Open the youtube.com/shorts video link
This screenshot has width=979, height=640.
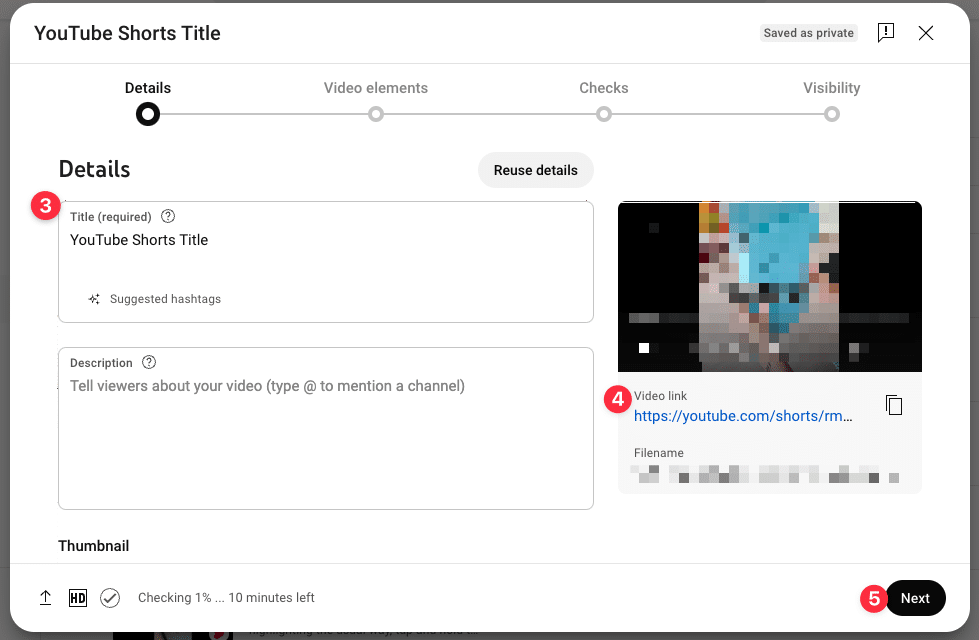click(x=743, y=416)
